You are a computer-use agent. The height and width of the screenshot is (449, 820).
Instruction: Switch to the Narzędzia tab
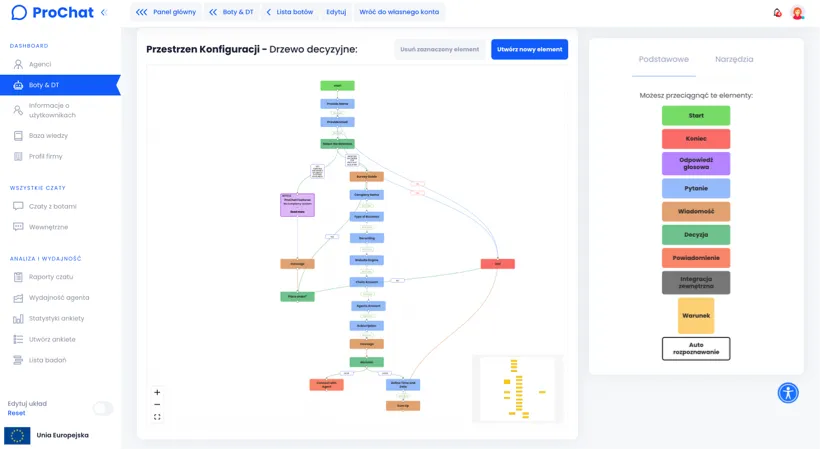734,59
